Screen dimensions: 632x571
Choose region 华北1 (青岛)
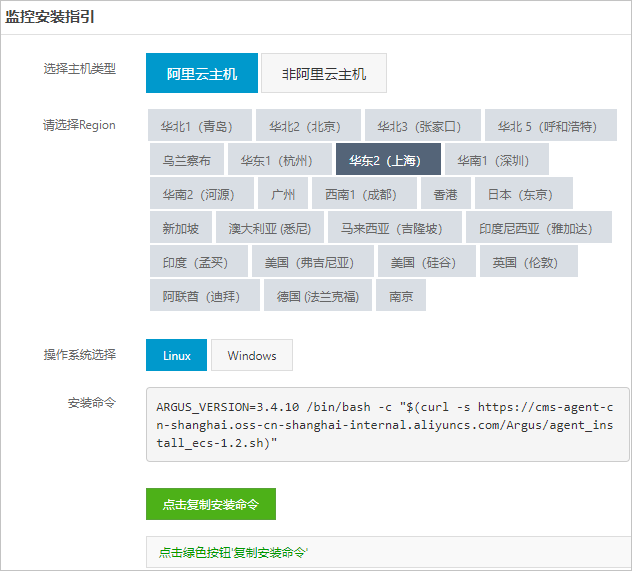pyautogui.click(x=200, y=125)
